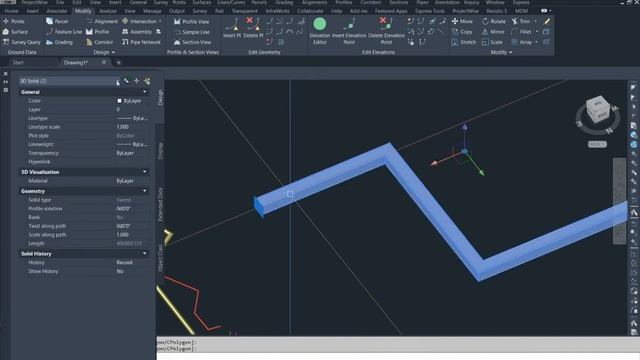Image resolution: width=640 pixels, height=360 pixels.
Task: Open the Grading tool
Action: point(59,42)
